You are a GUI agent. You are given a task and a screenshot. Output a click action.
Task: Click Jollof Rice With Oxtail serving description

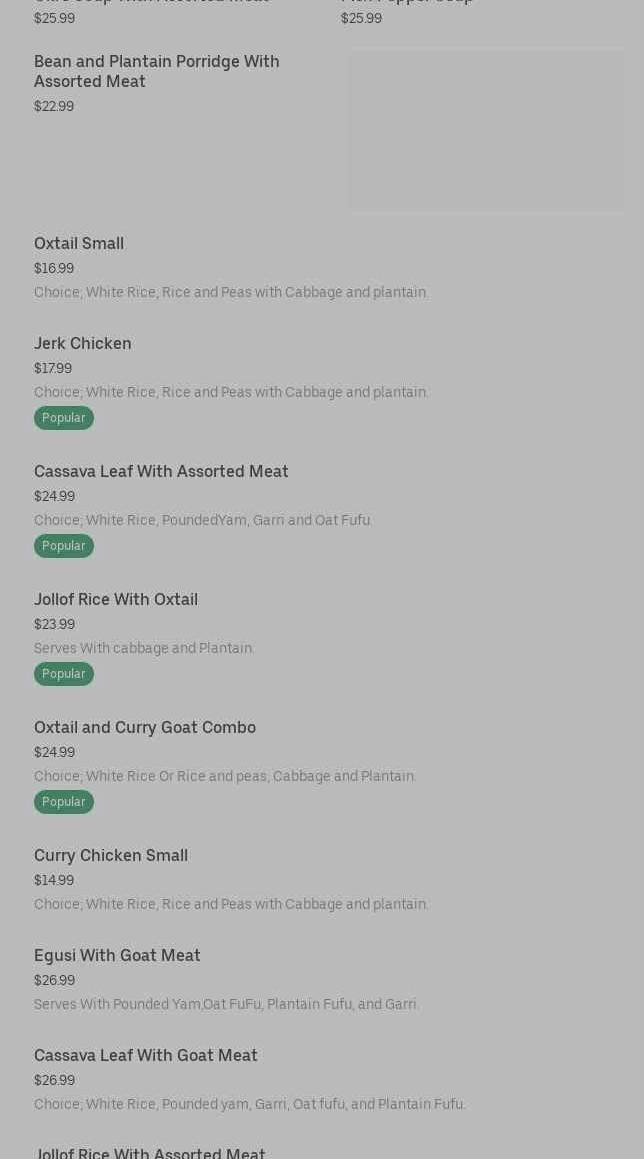pyautogui.click(x=144, y=648)
